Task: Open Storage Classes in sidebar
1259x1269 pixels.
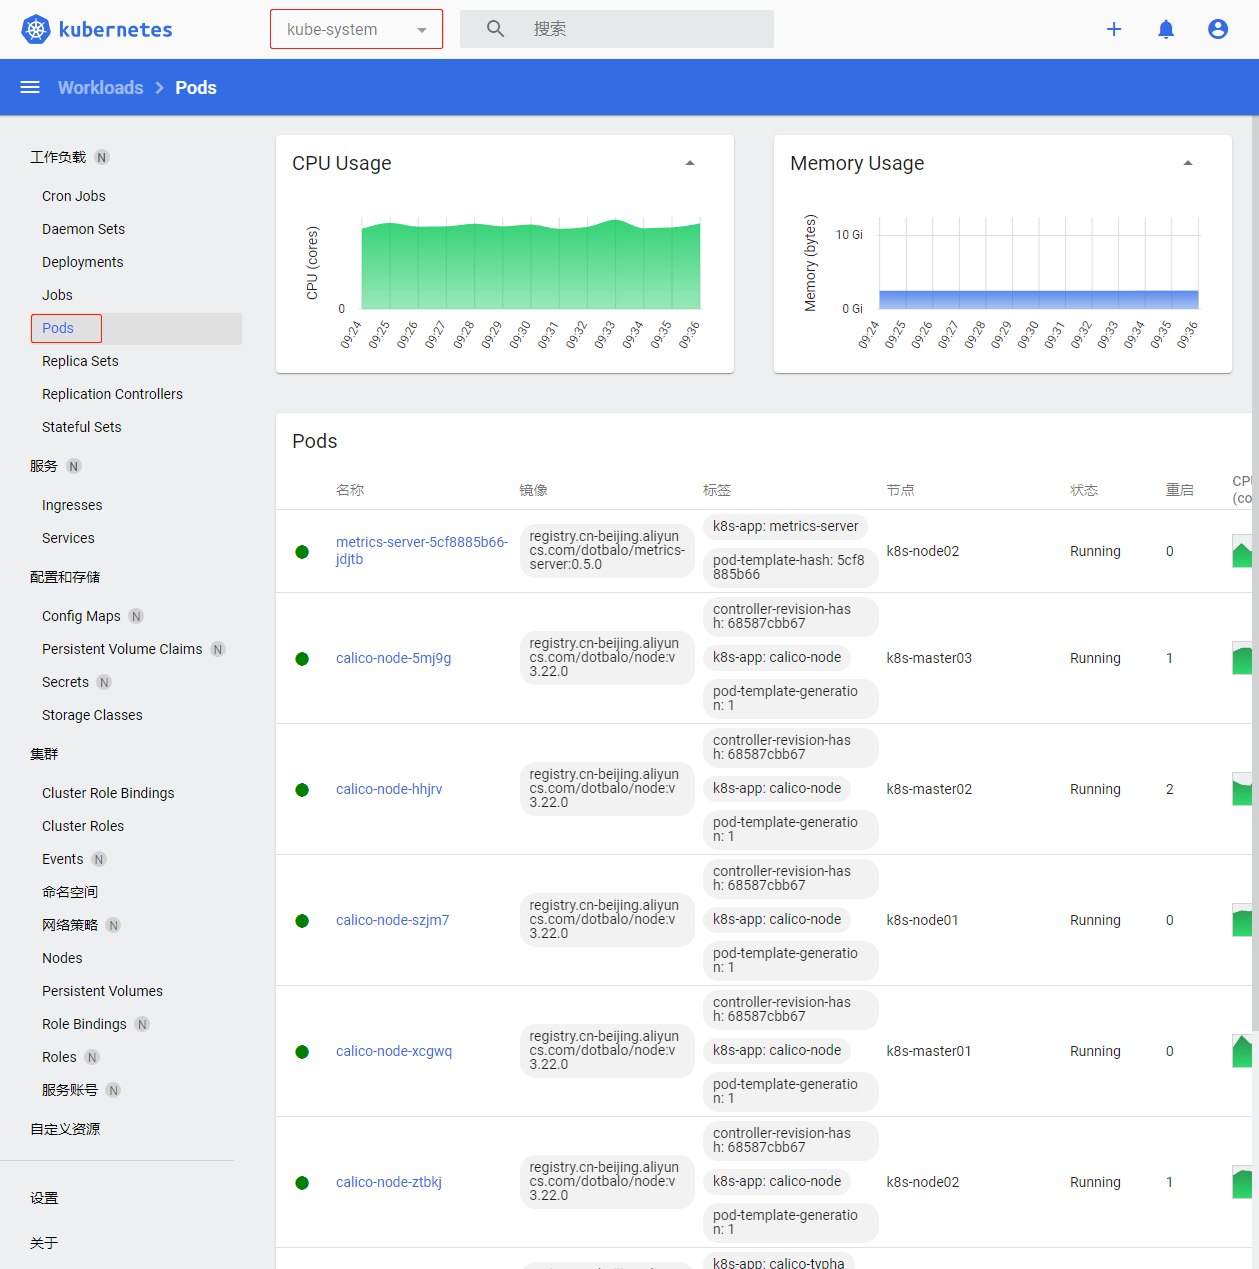Action: click(x=92, y=715)
